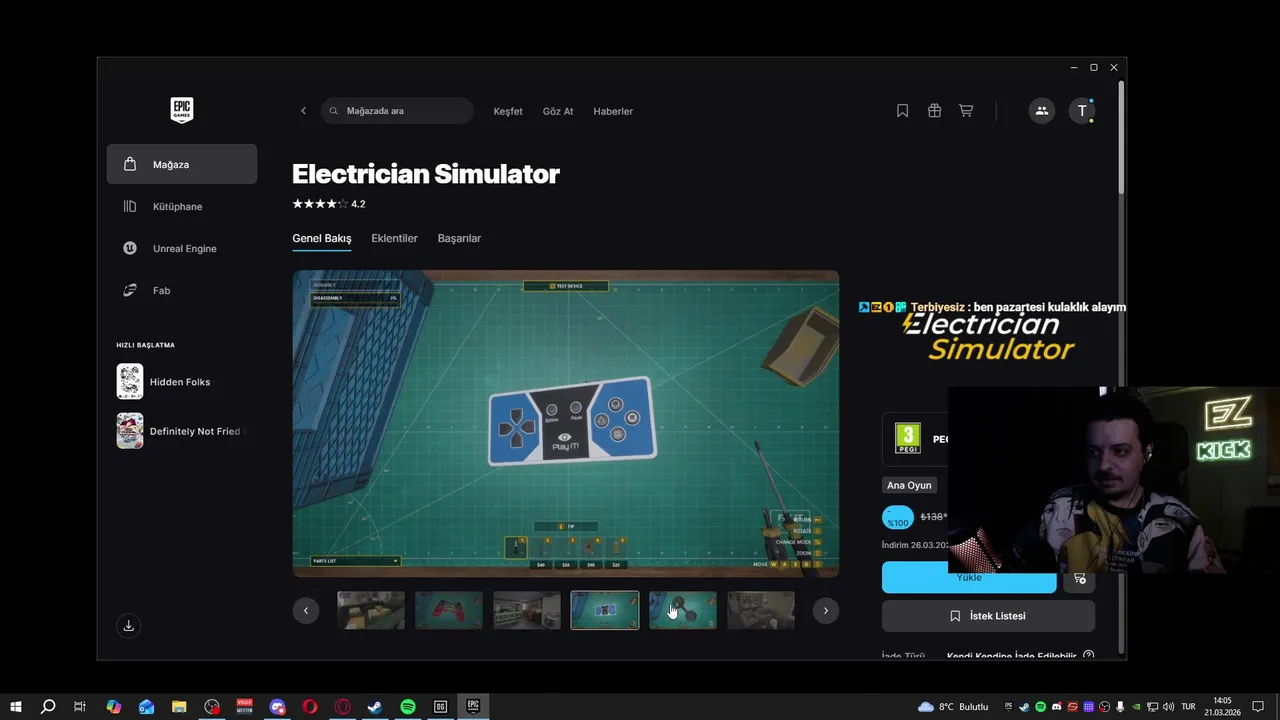The image size is (1280, 720).
Task: Select the highlighted blue controller thumbnail
Action: point(605,610)
